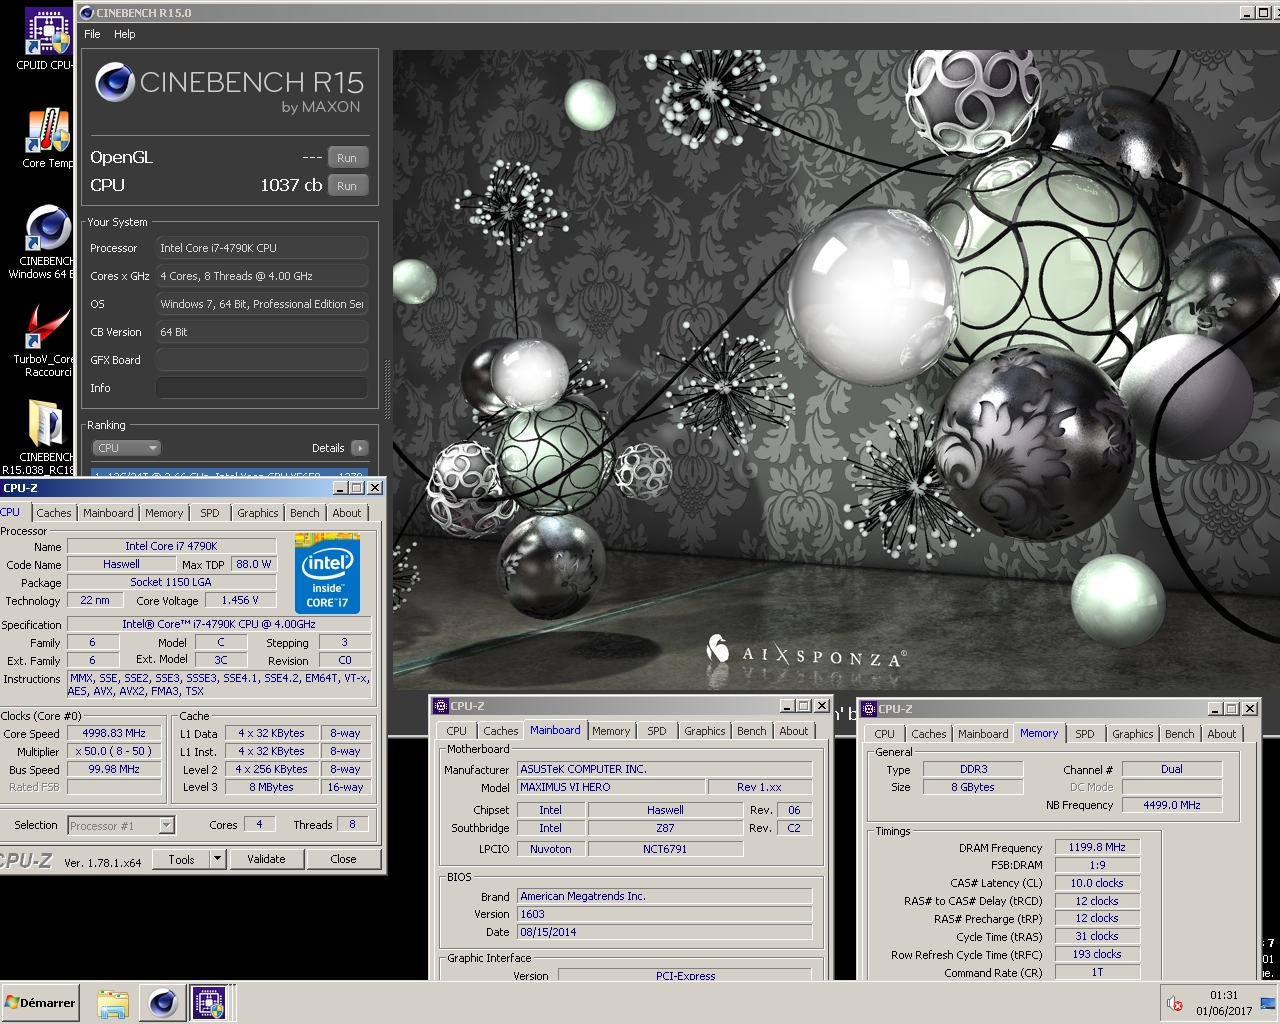Select About tab in CPU-Z Mainboard window
Image resolution: width=1280 pixels, height=1024 pixels.
(794, 731)
